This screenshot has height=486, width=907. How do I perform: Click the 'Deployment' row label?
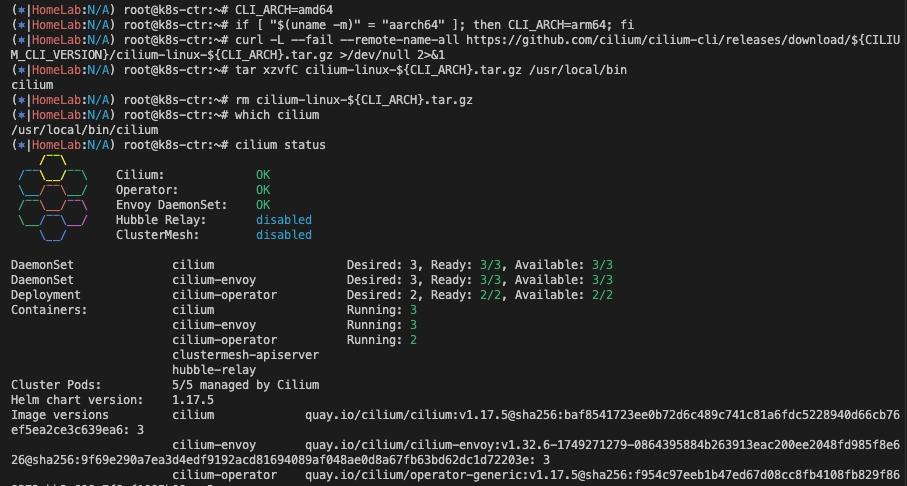(46, 295)
